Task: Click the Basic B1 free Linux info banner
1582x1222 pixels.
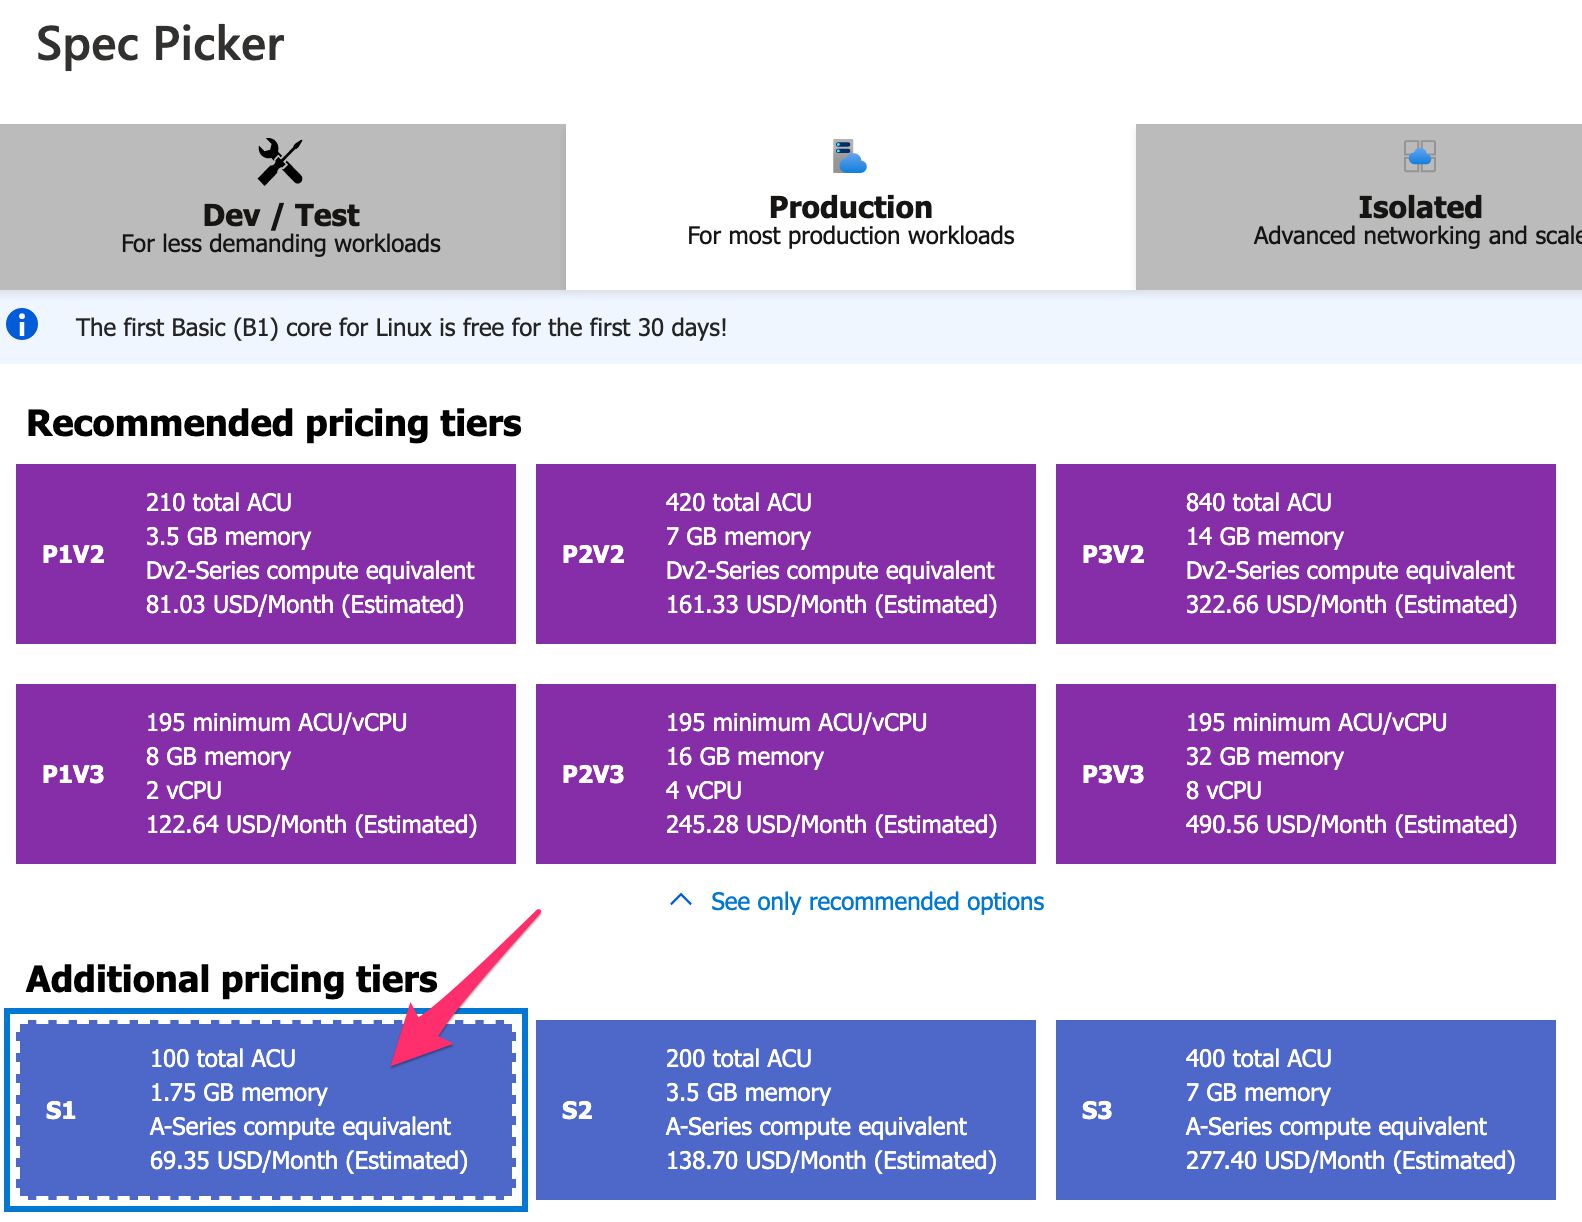Action: point(791,327)
